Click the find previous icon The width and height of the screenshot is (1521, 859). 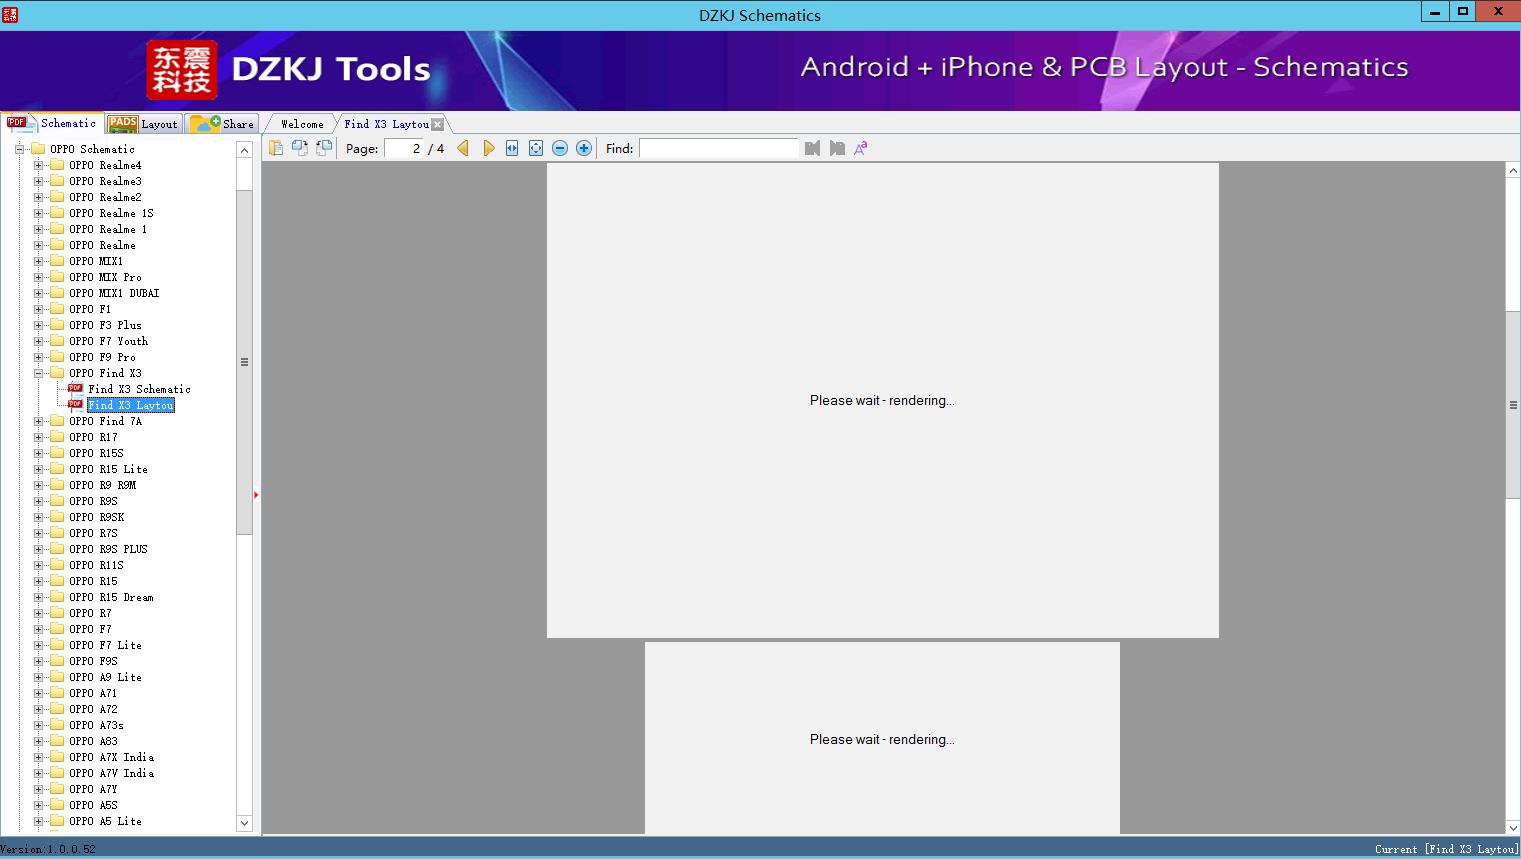[812, 148]
